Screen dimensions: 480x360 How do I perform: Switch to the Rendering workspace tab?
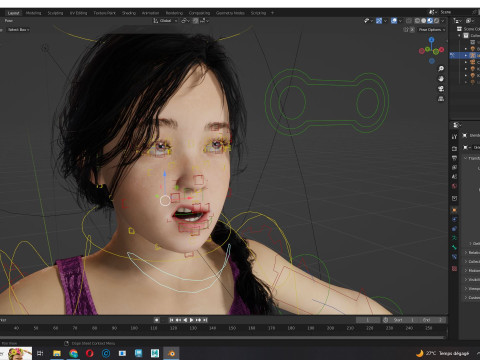click(x=174, y=13)
